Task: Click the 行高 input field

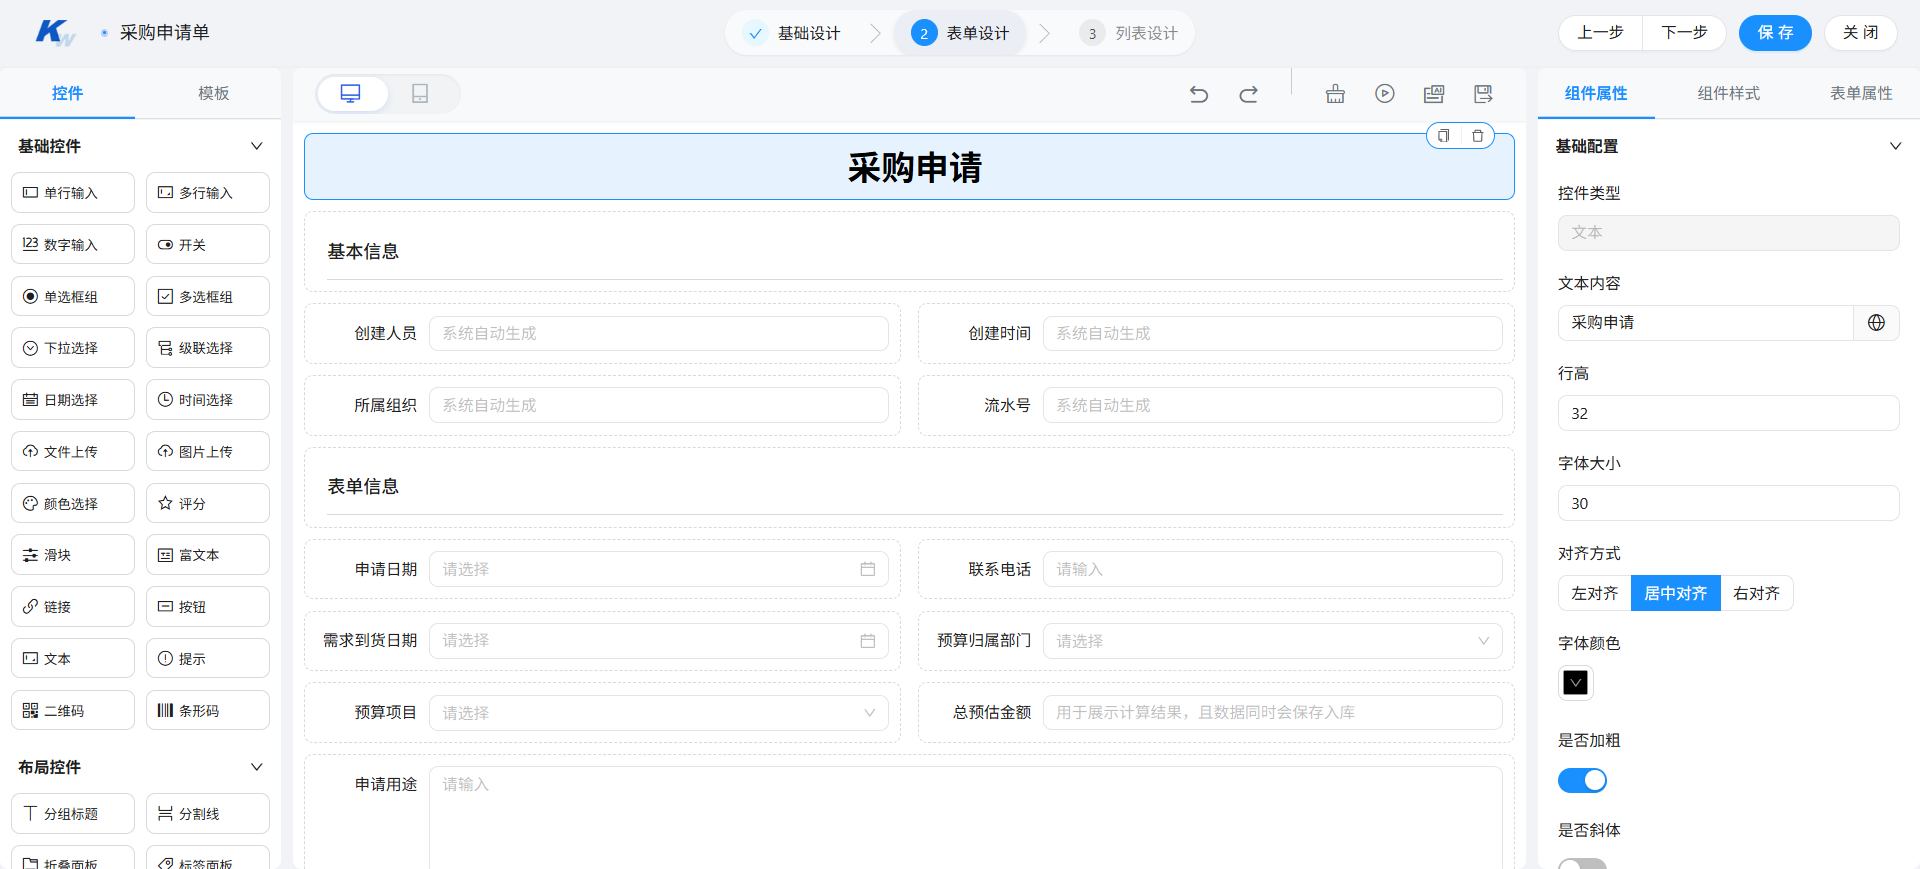Action: click(x=1728, y=413)
